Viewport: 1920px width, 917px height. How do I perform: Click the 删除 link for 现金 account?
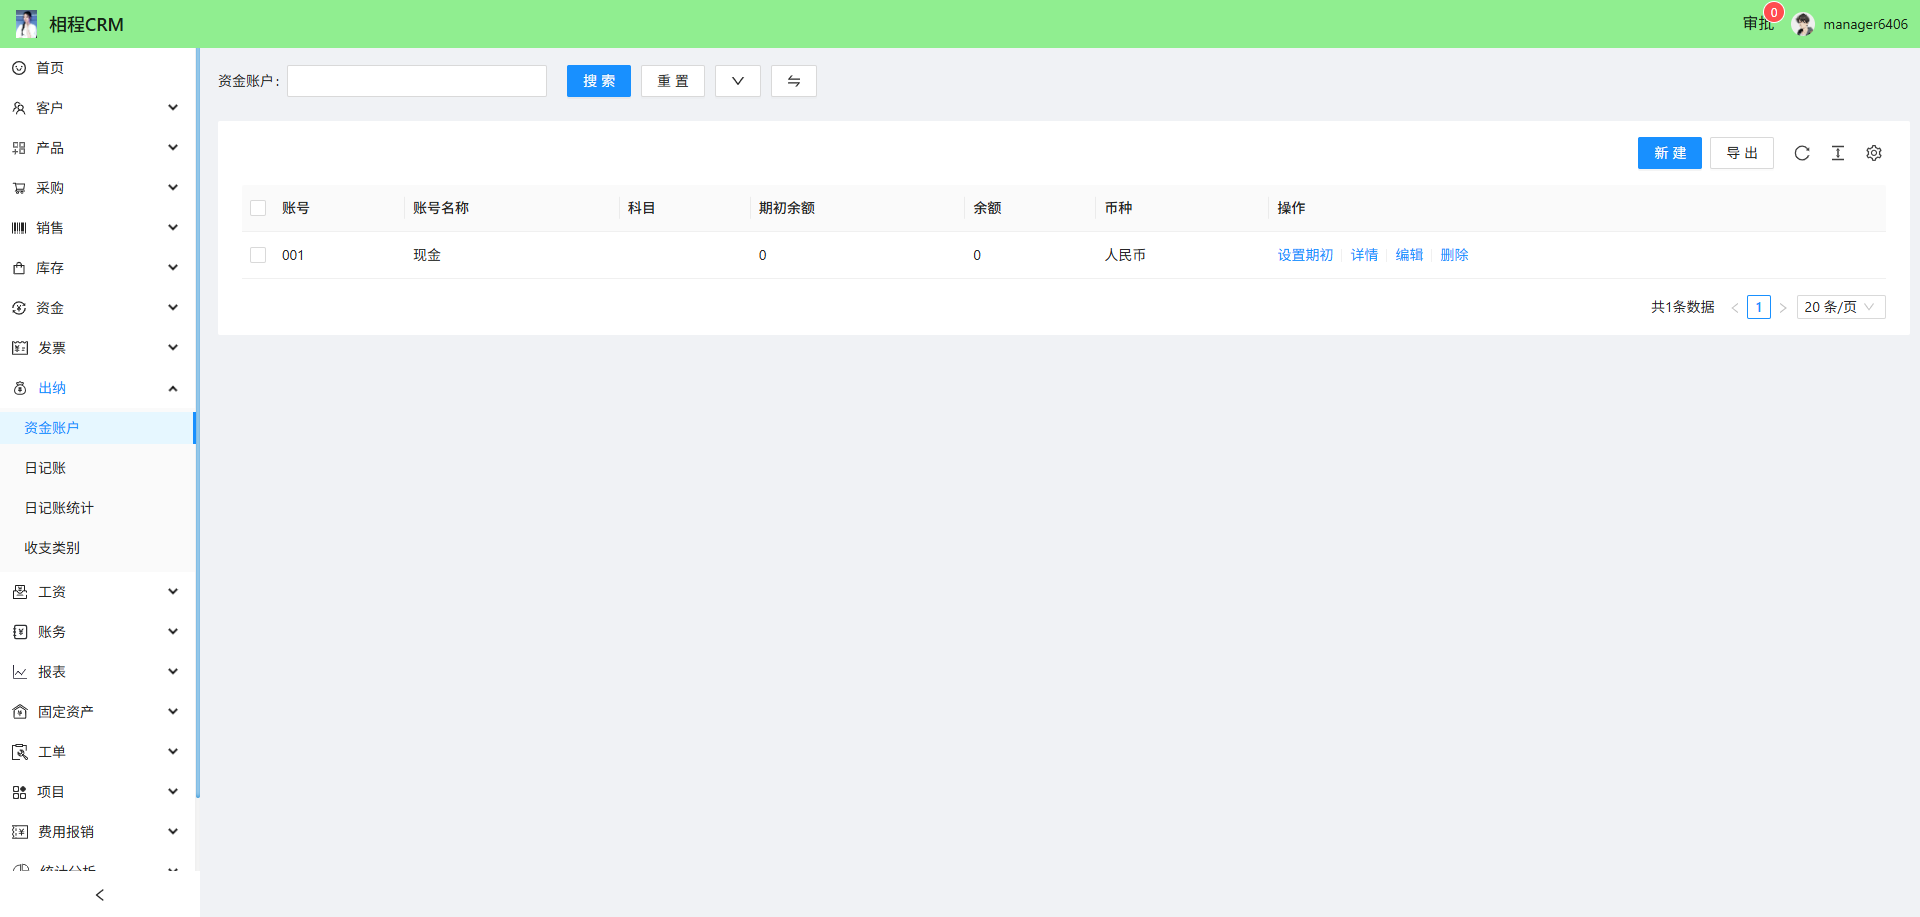pos(1454,255)
